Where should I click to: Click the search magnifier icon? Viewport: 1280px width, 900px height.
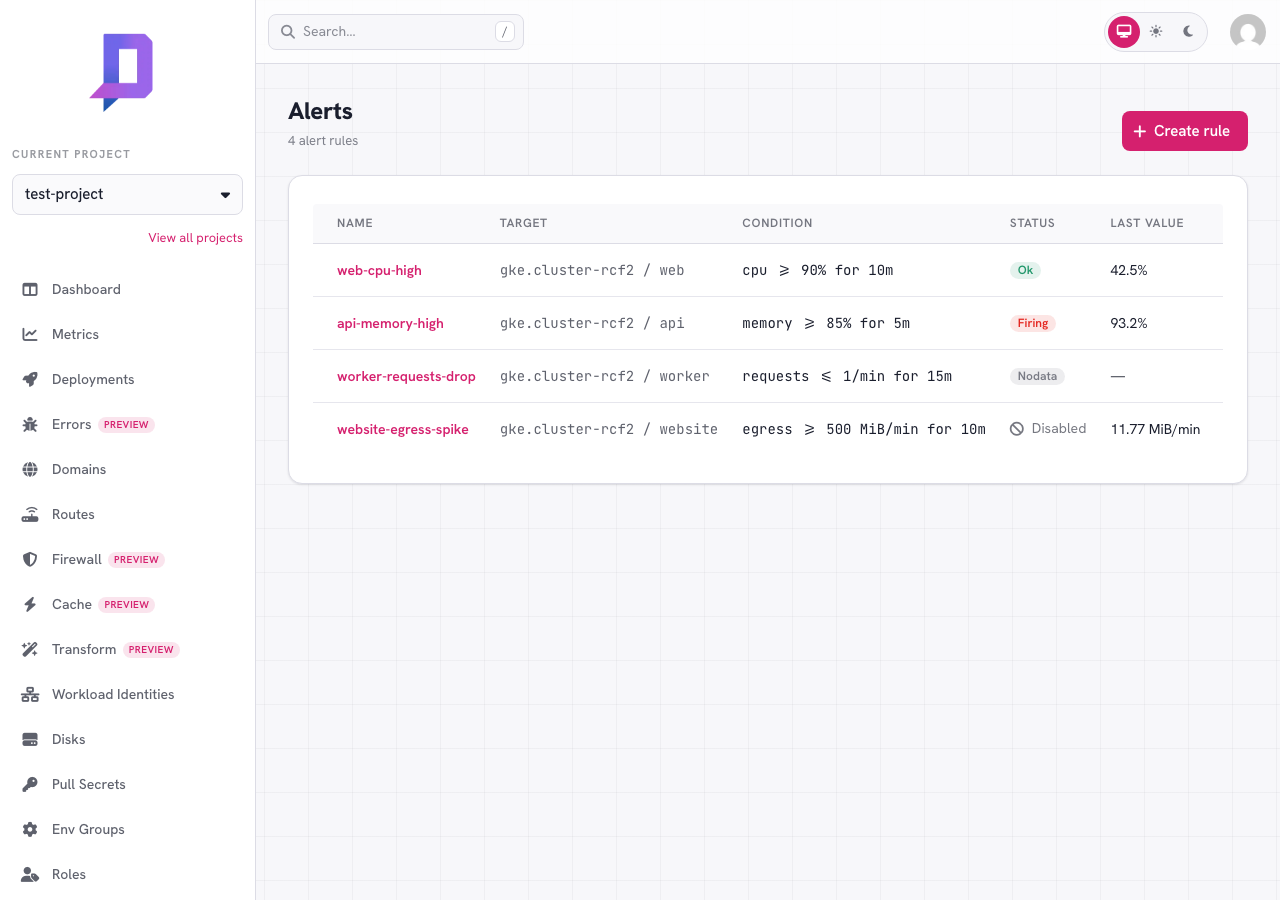(288, 32)
